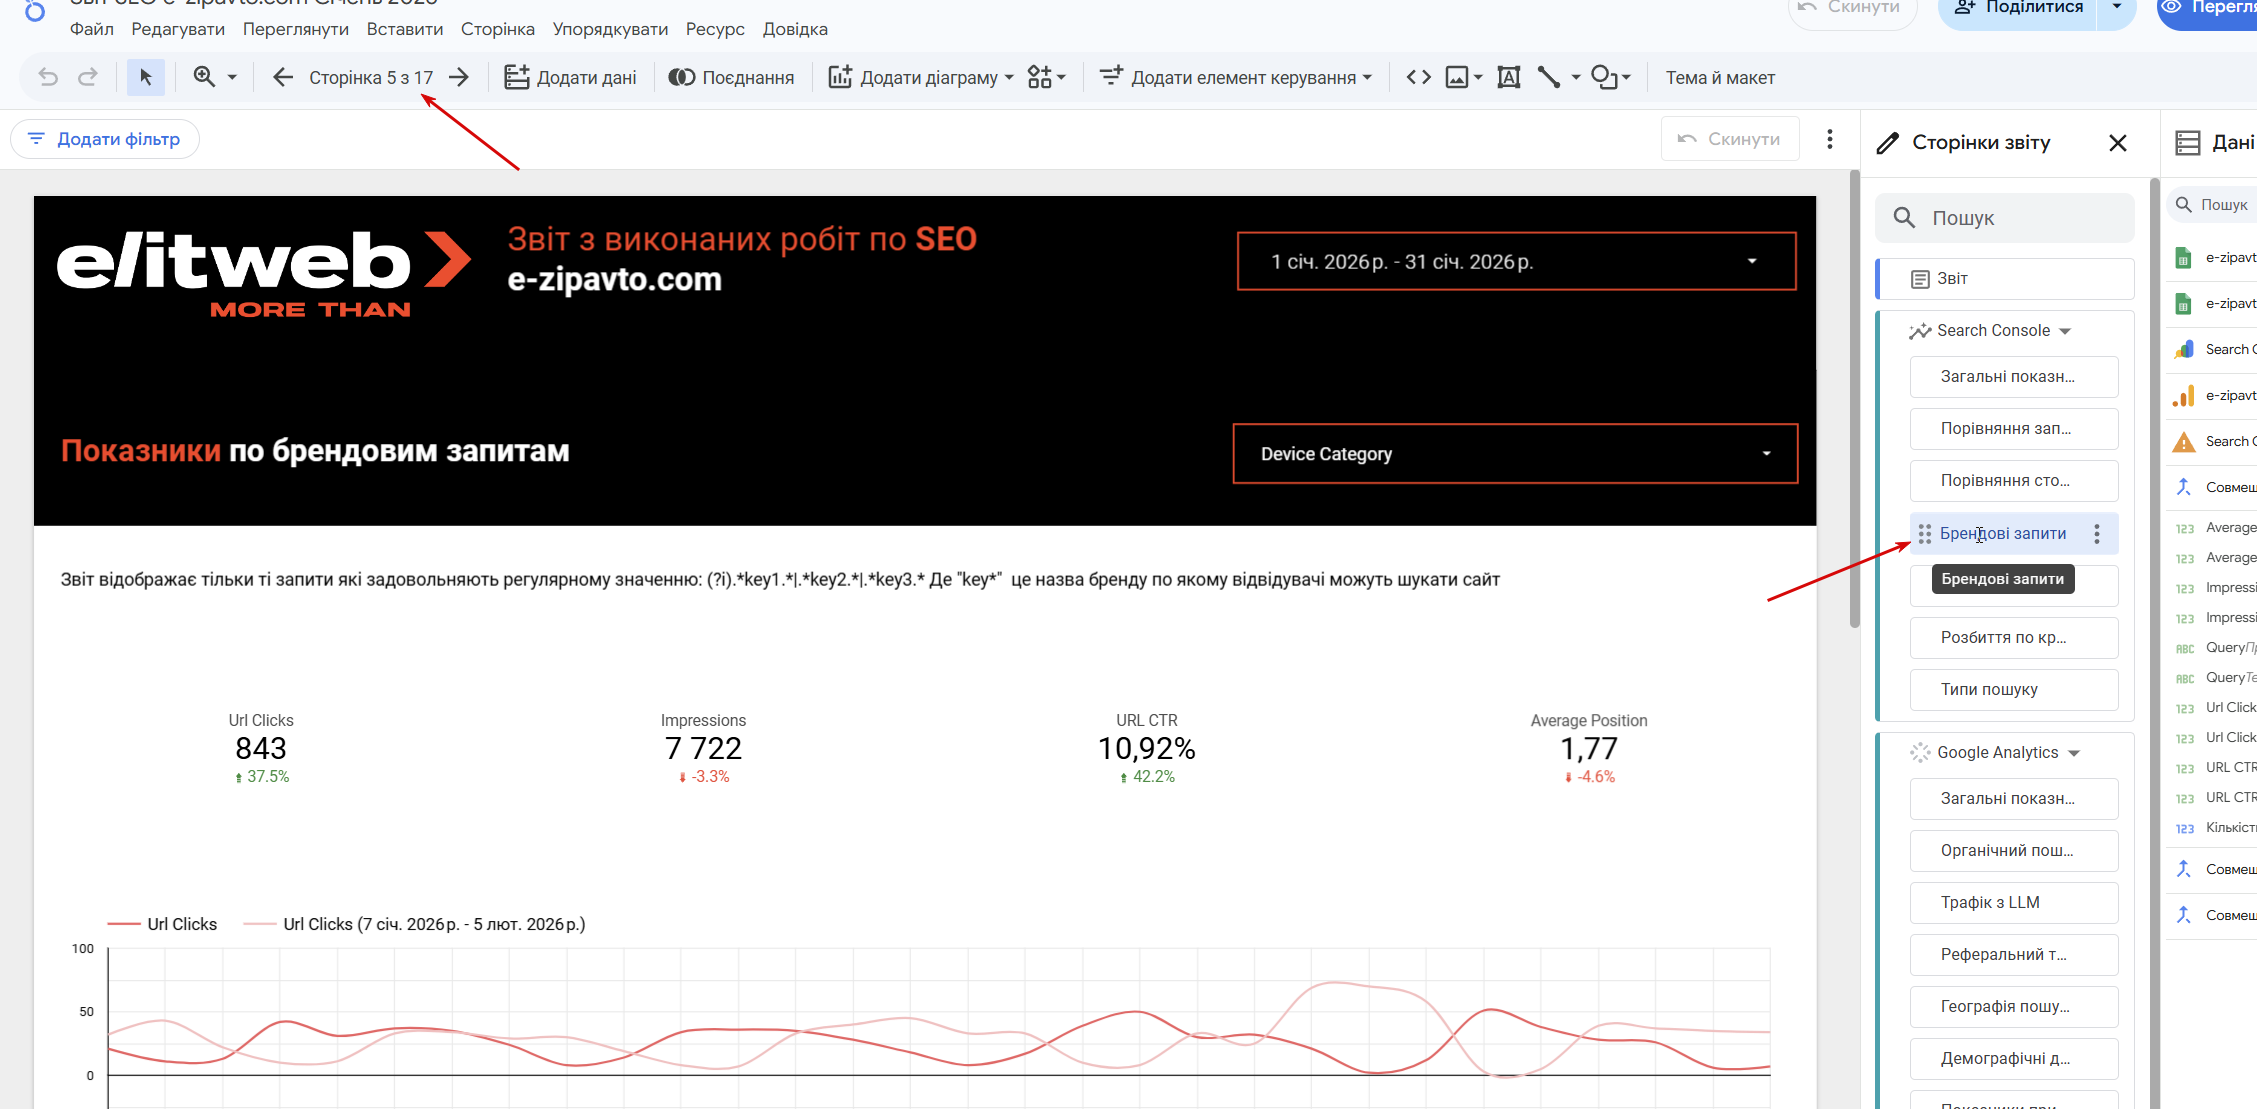2257x1109 pixels.
Task: Insert a text box tool
Action: tap(1508, 77)
